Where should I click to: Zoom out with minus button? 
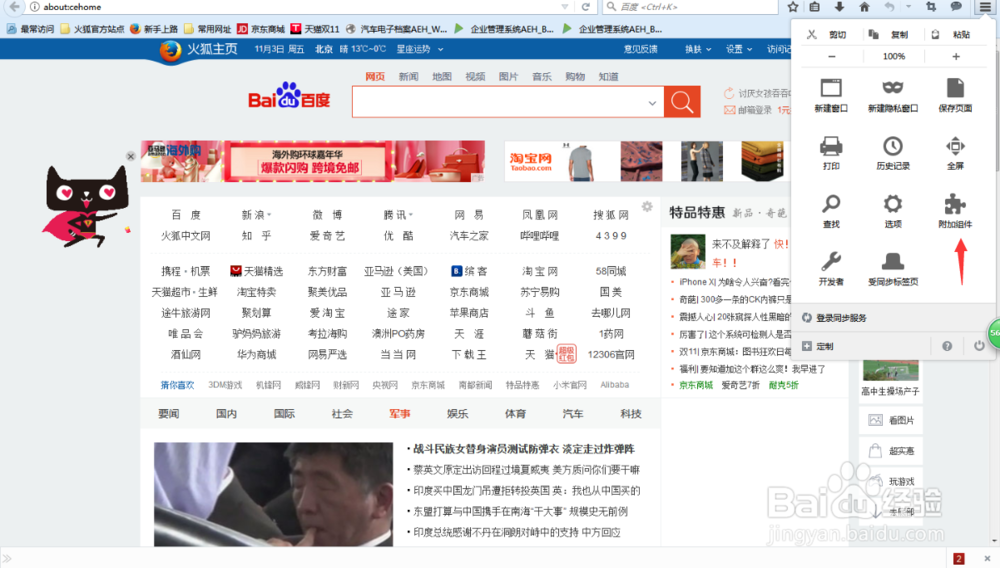coord(832,57)
